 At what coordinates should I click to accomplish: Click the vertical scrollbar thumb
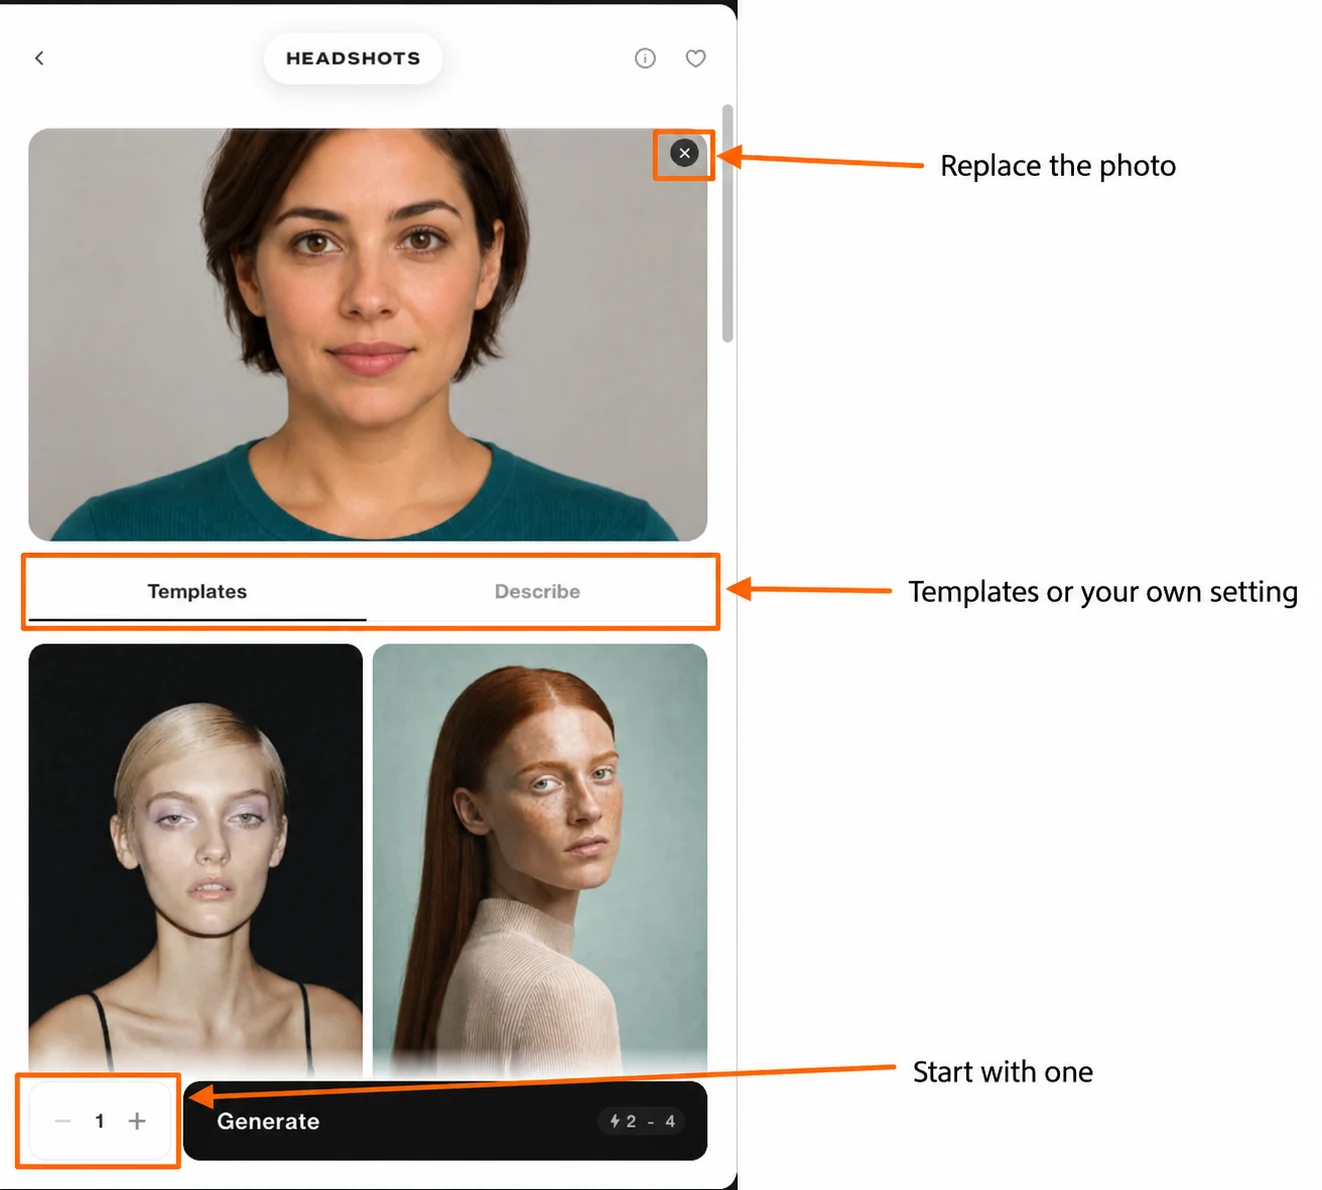coord(727,223)
